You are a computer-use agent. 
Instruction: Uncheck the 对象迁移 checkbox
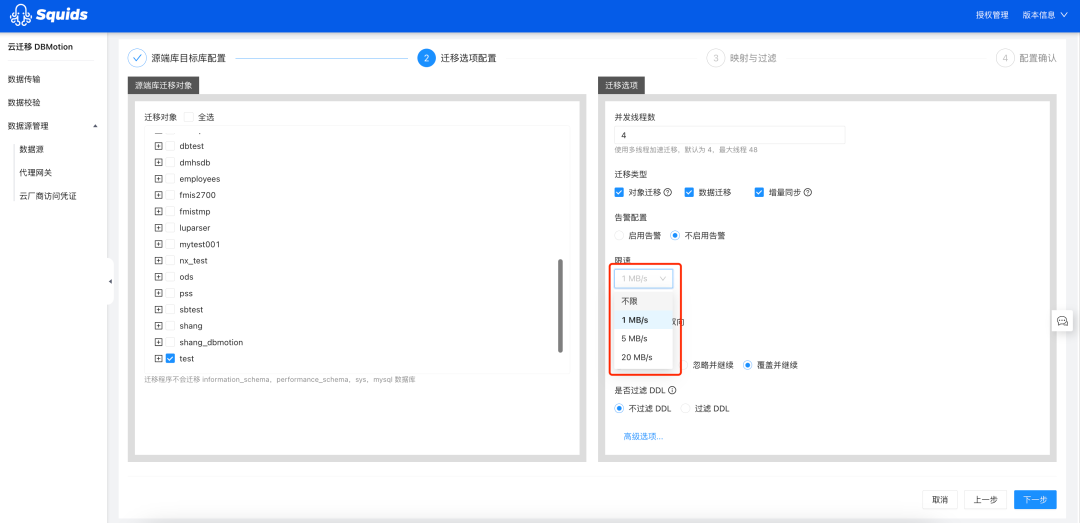pyautogui.click(x=619, y=192)
